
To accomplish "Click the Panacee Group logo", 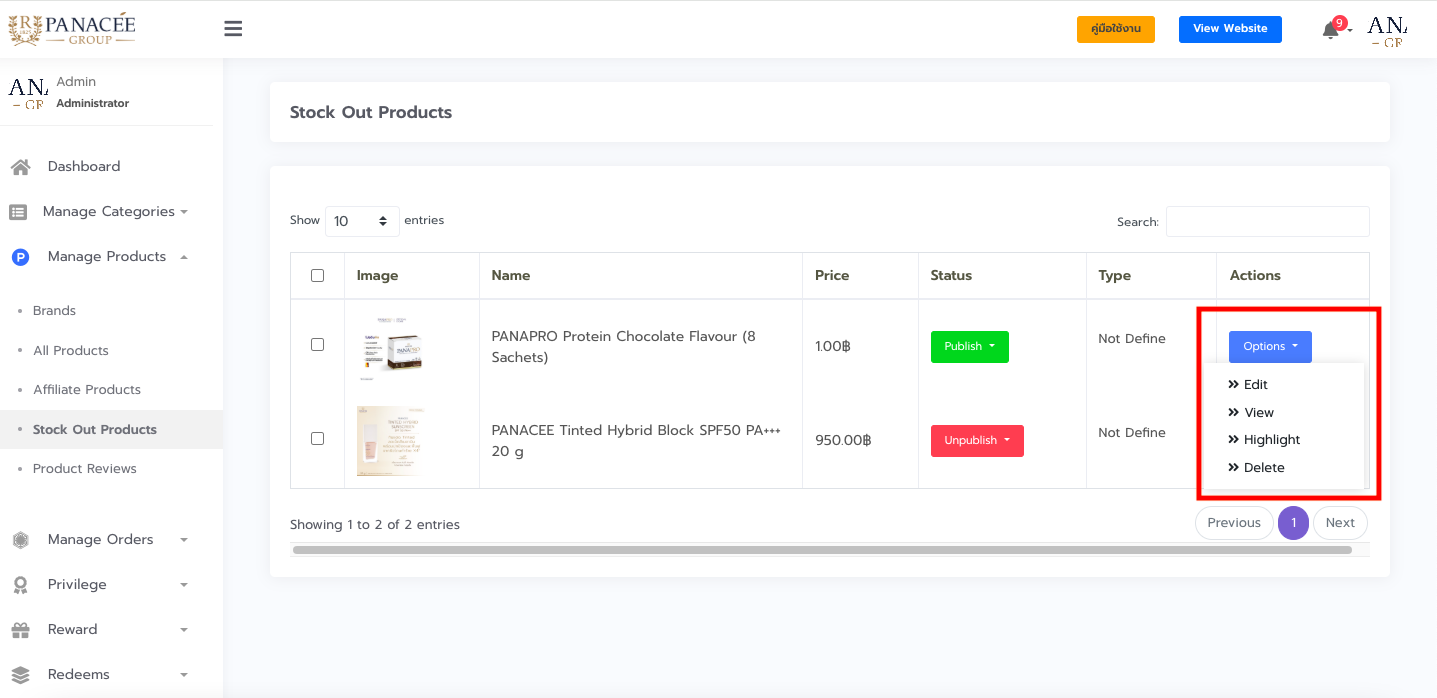I will 72,29.
